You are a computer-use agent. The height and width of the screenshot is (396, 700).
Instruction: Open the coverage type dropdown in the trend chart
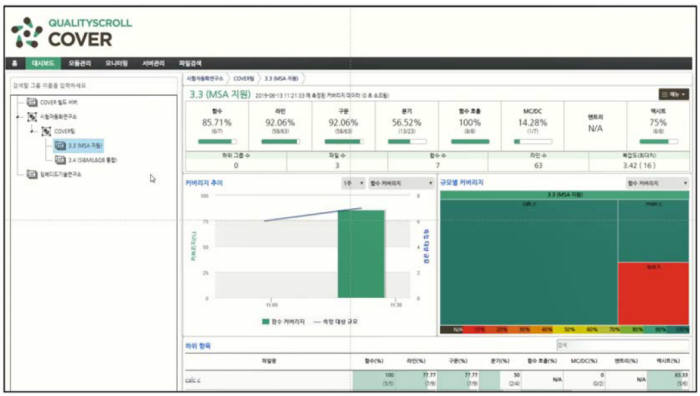[x=401, y=183]
